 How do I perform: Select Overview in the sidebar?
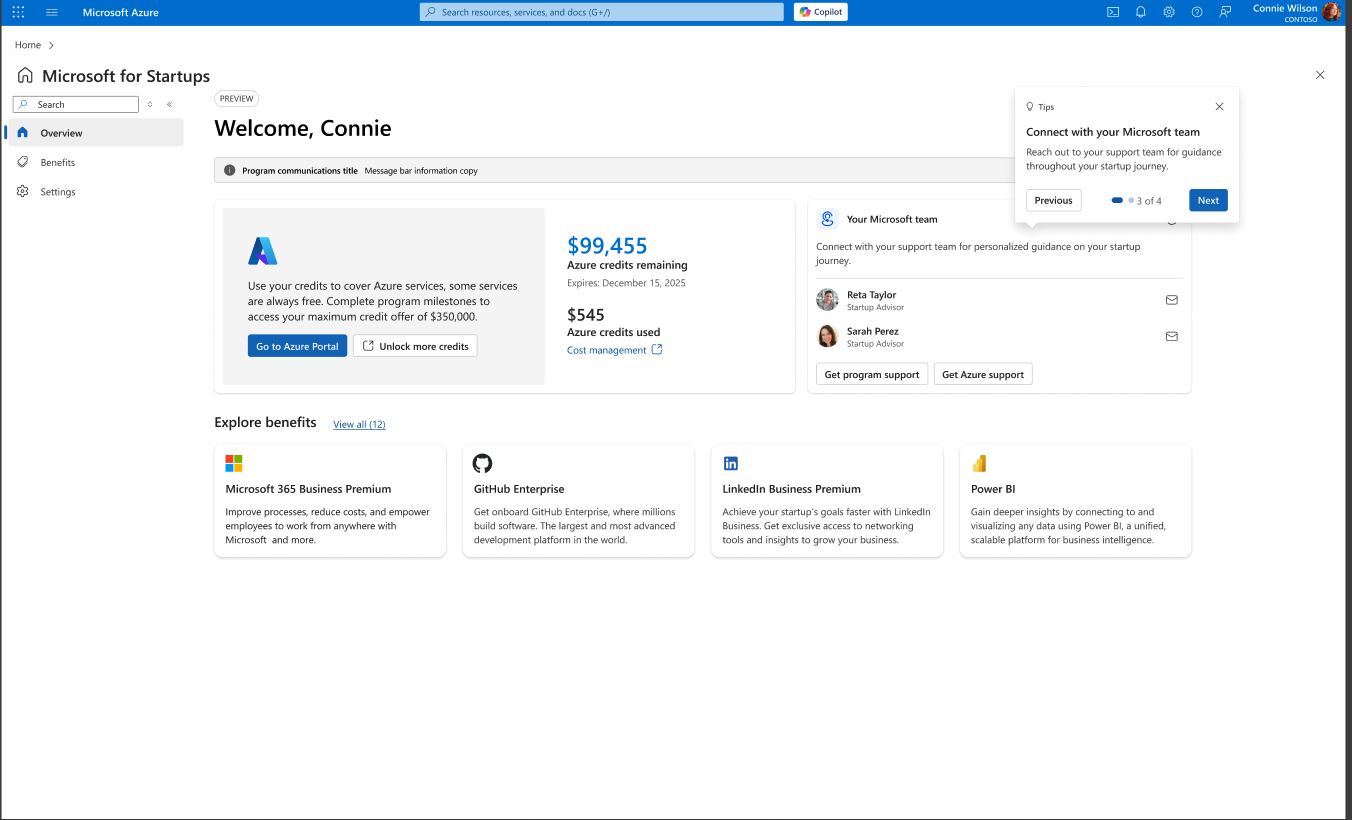(96, 133)
